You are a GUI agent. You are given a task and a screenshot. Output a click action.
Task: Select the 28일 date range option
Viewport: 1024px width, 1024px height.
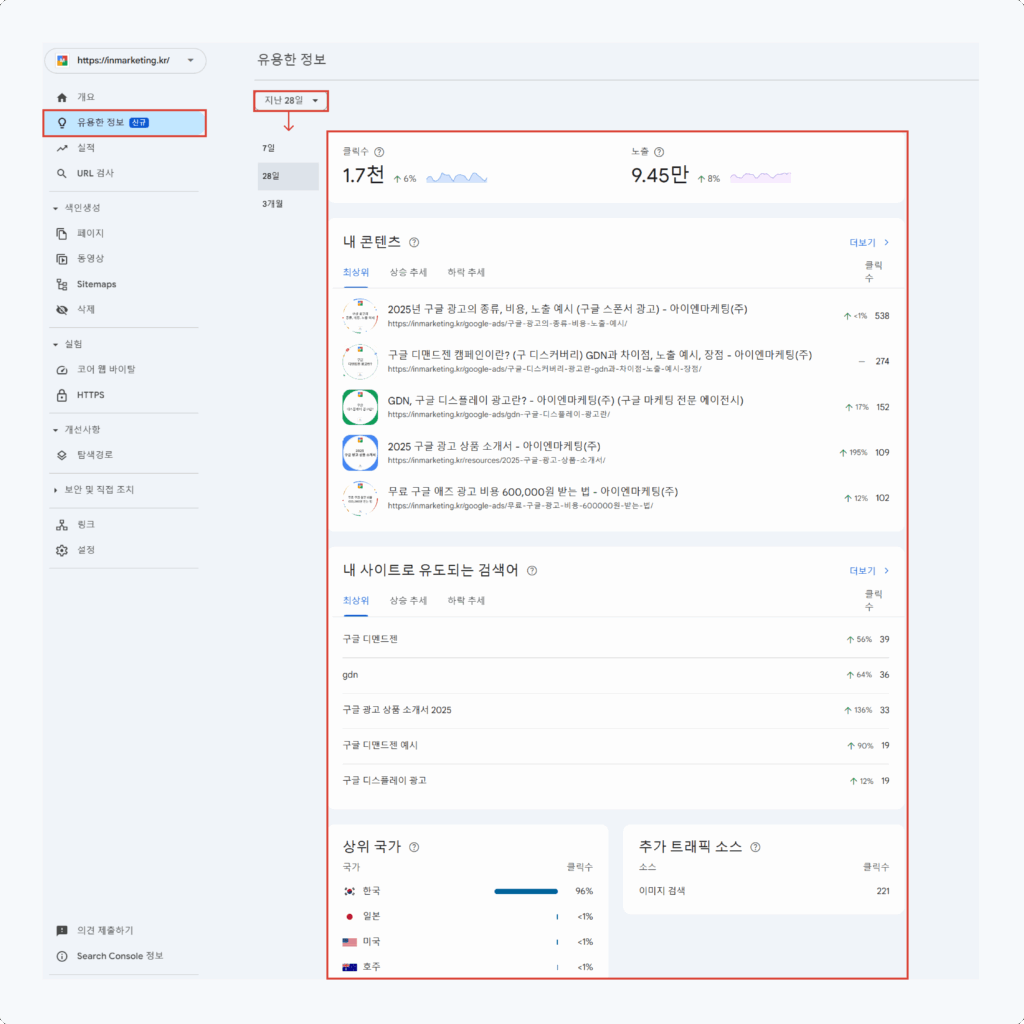tap(288, 176)
